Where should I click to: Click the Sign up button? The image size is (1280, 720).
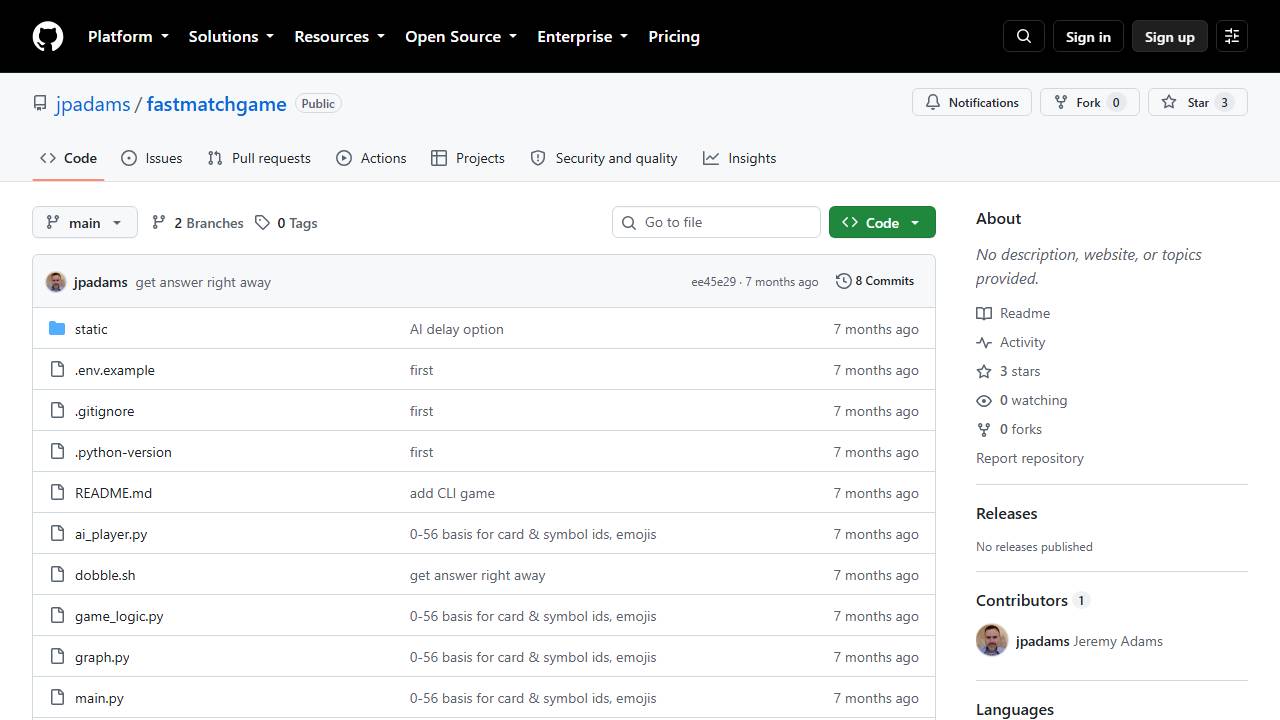(x=1170, y=36)
